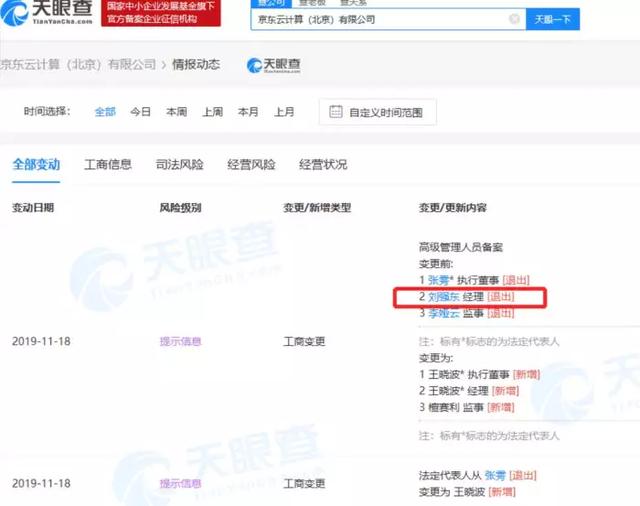640x506 pixels.
Task: Click the first row date 2019-11-18
Action: 41,341
